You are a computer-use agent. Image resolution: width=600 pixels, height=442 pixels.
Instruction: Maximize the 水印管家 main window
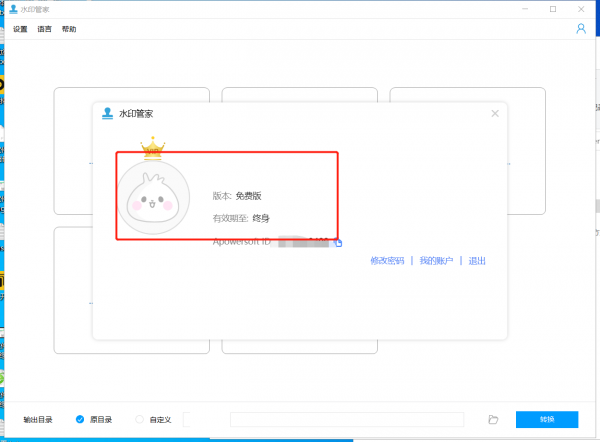tap(553, 9)
